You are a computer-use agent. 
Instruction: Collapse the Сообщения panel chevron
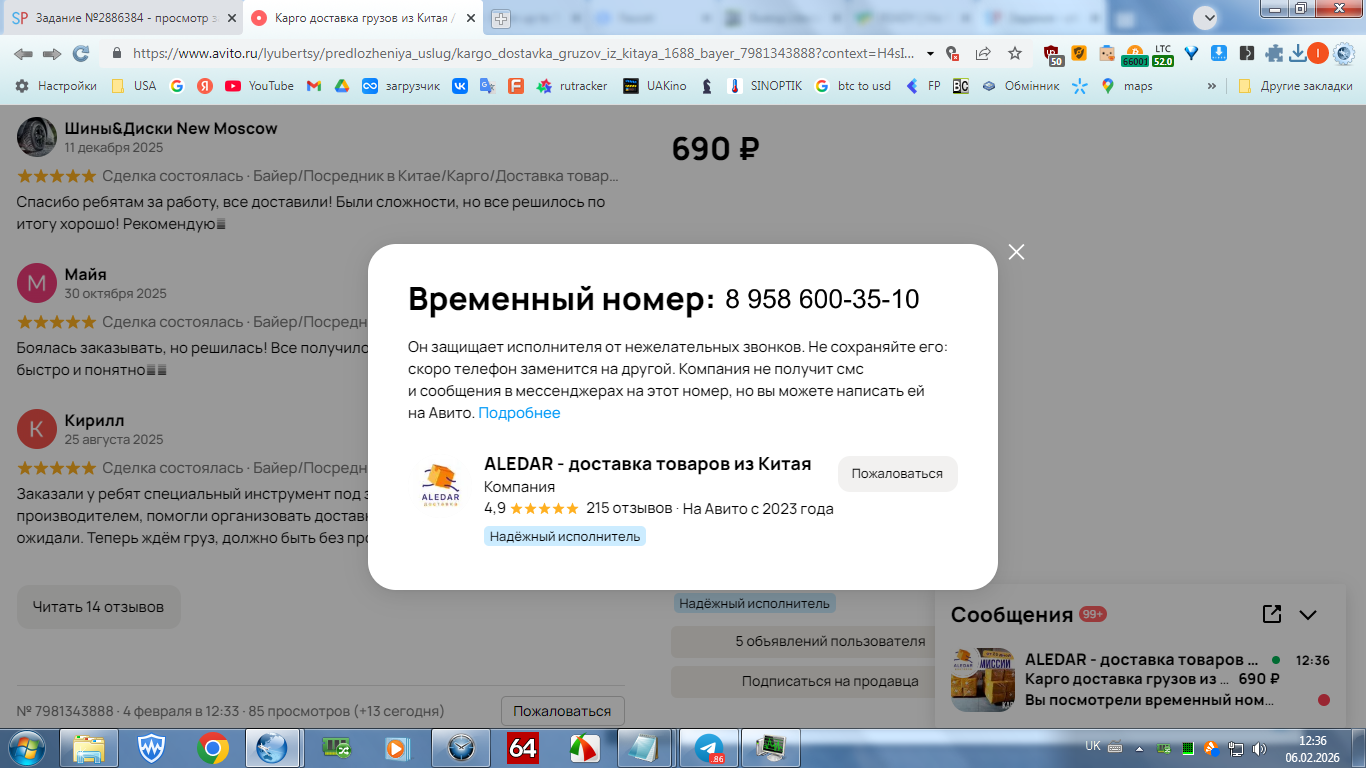pyautogui.click(x=1308, y=615)
